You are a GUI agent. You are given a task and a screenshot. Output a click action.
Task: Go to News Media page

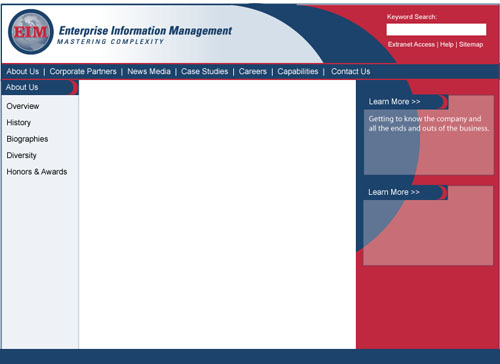(x=149, y=71)
